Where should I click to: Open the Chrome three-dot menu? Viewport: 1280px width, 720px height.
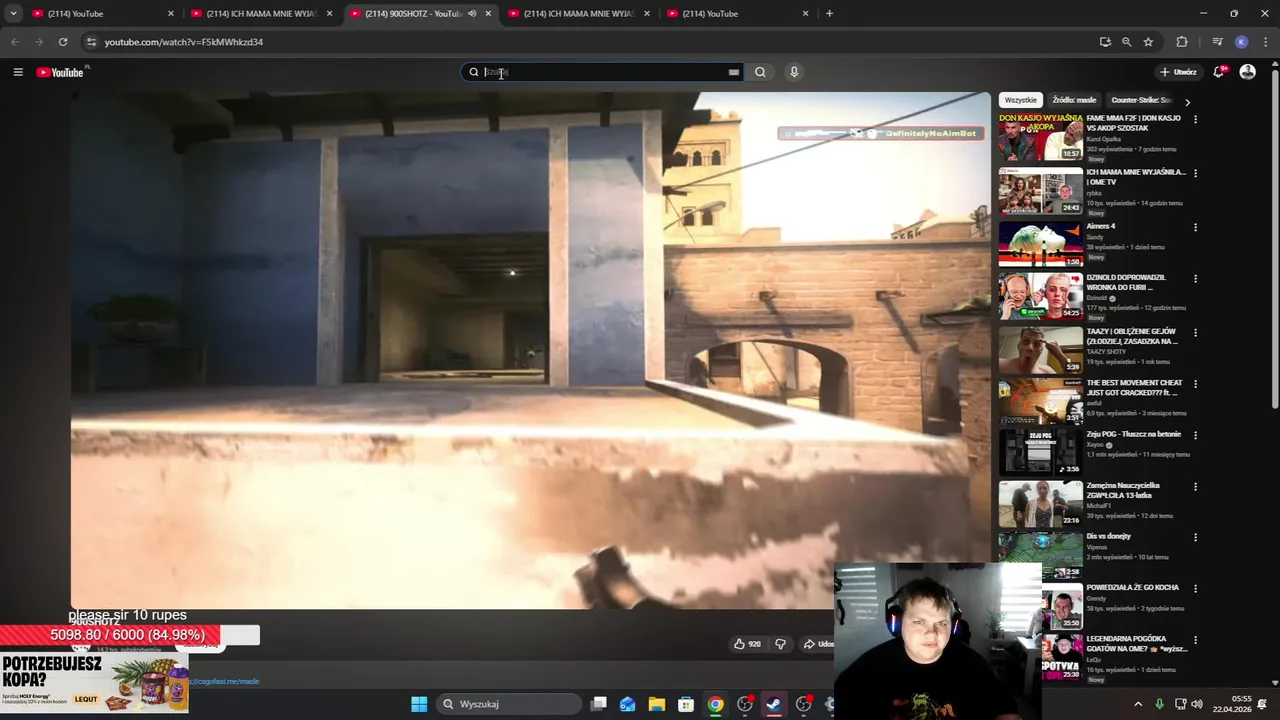tap(1266, 42)
